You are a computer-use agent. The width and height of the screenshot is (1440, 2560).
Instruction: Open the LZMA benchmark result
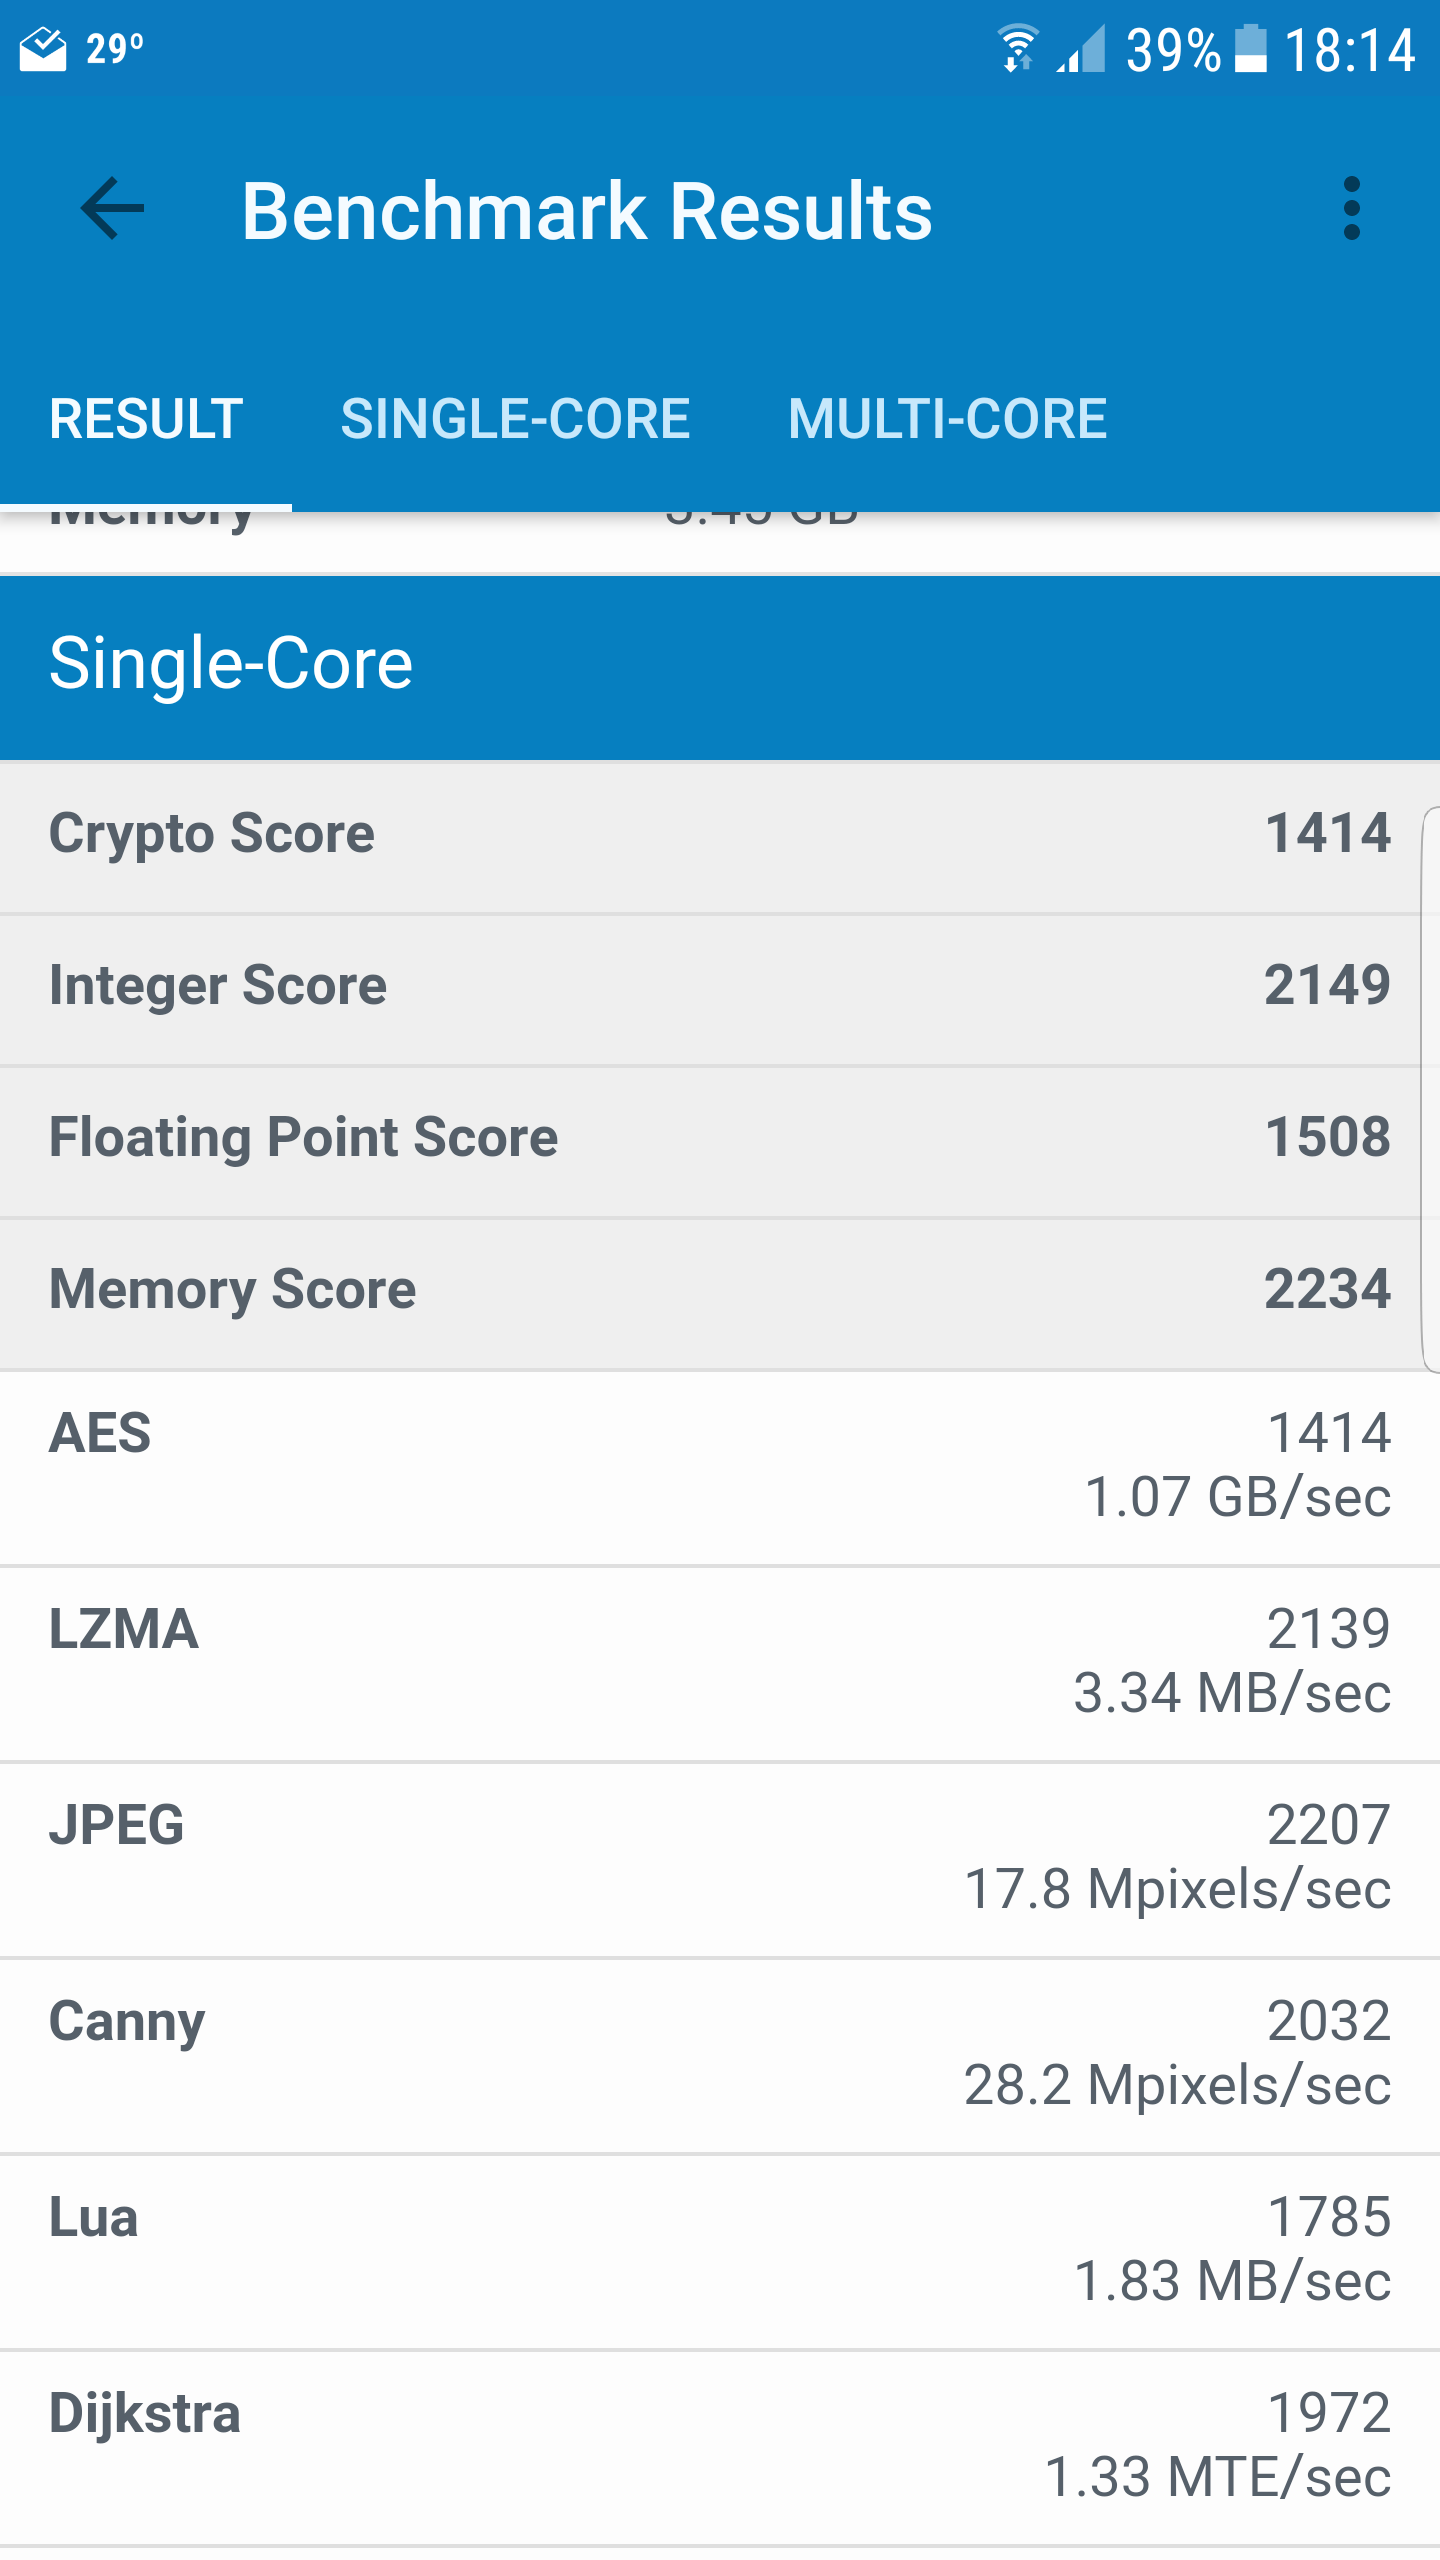(x=720, y=1662)
